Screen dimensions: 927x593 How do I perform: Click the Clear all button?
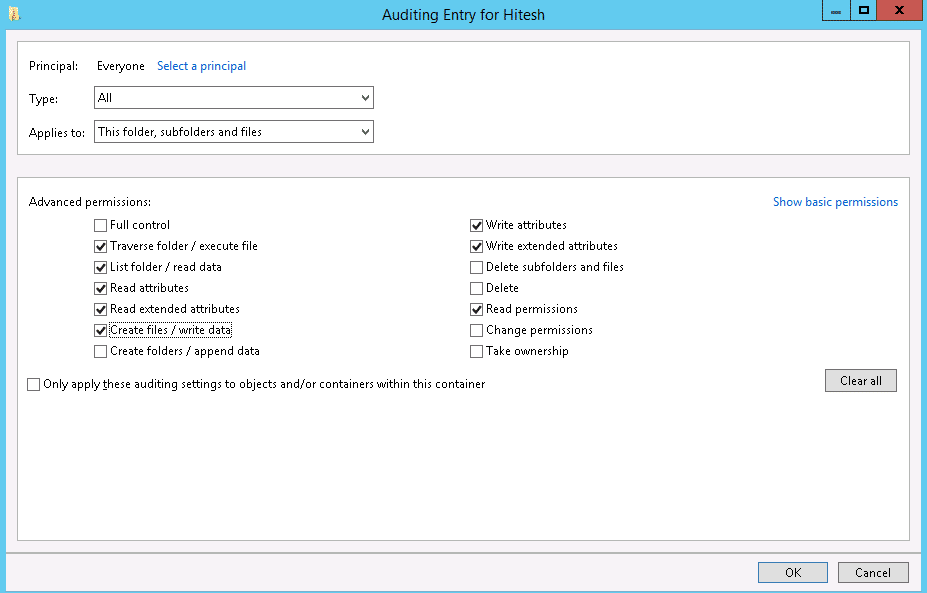(x=861, y=381)
